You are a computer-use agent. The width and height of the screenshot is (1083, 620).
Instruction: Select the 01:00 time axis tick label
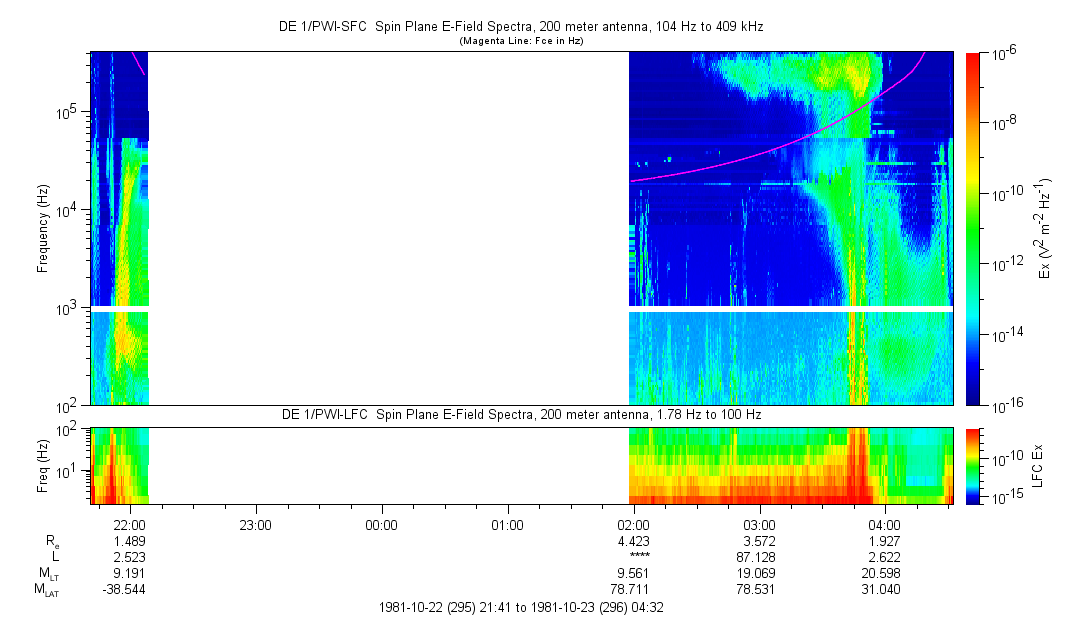pos(508,525)
